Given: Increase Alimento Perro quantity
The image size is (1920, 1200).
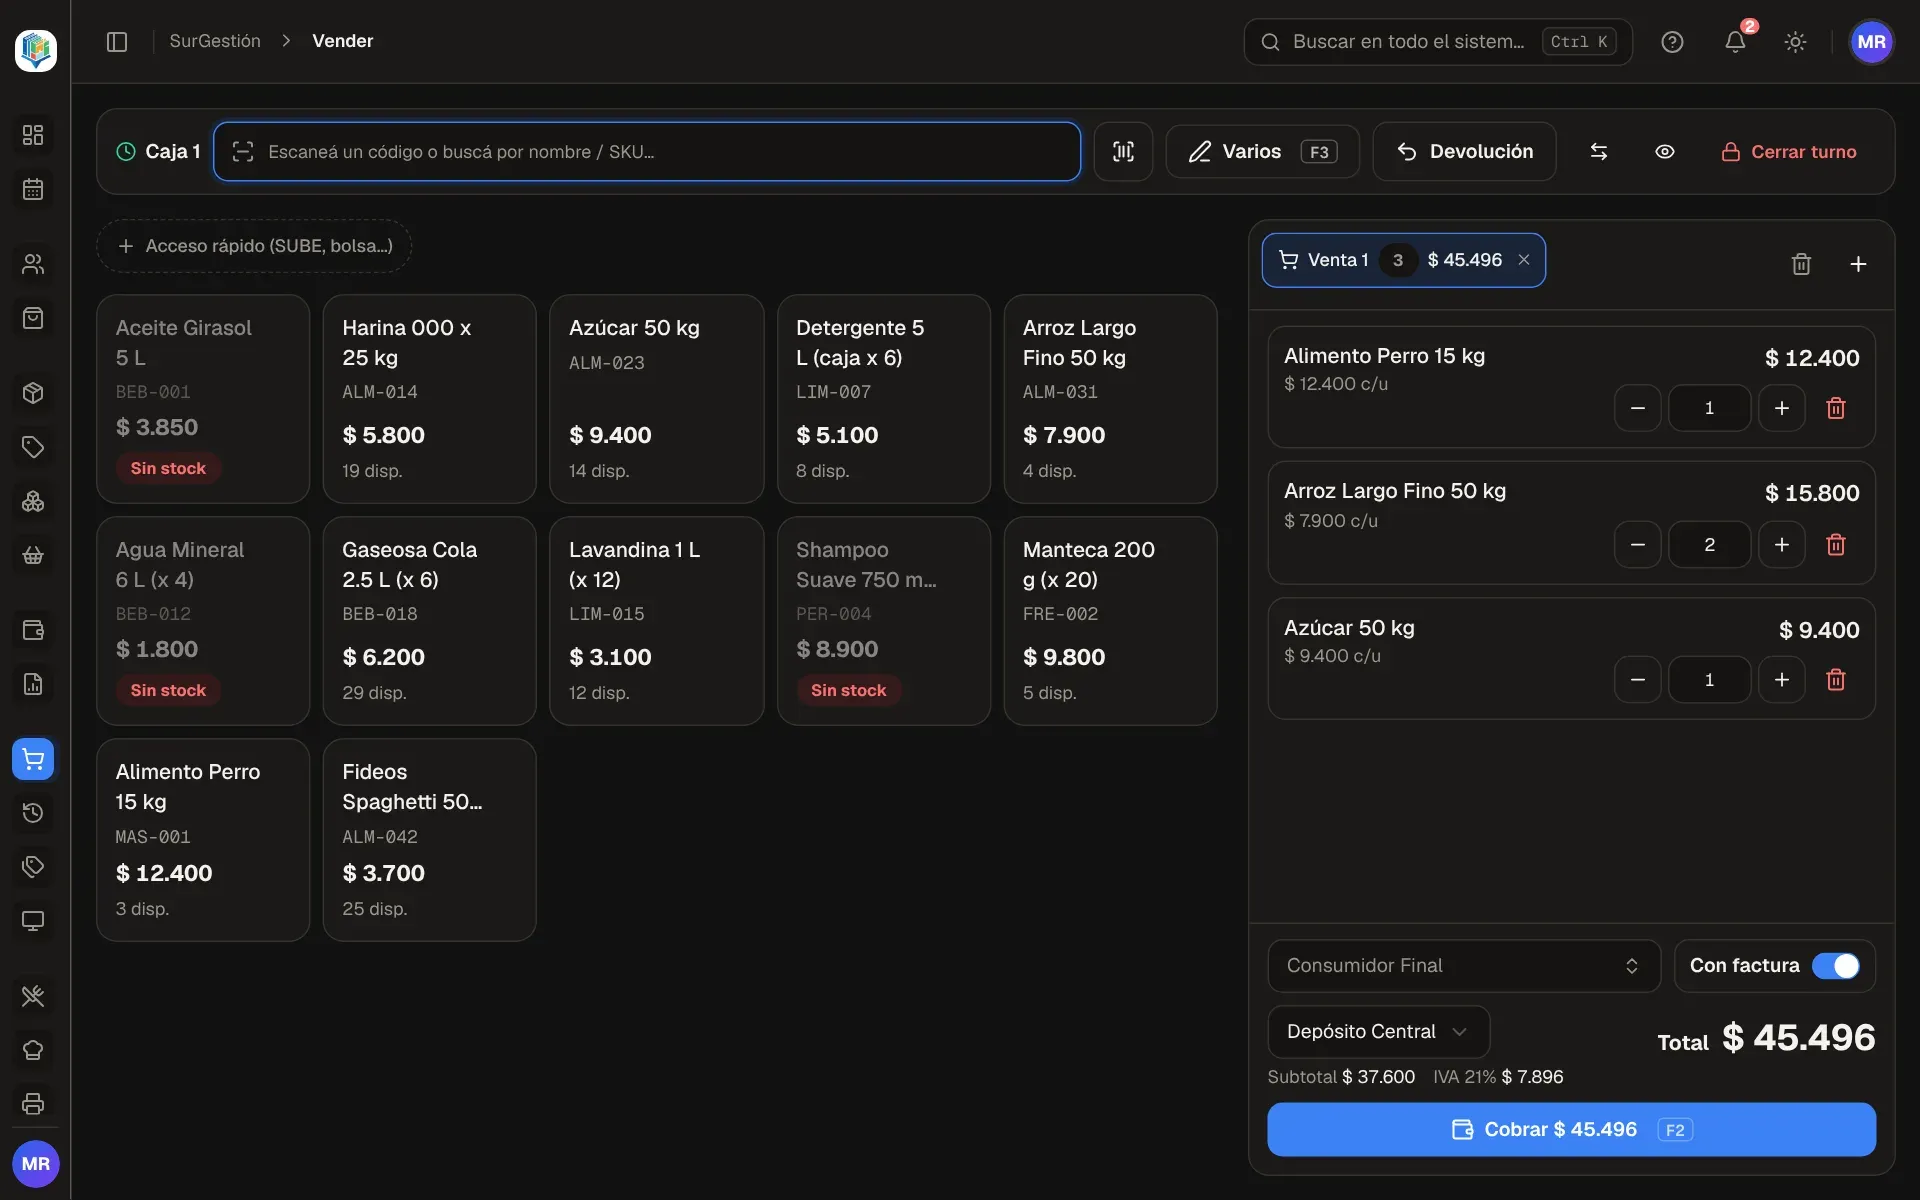Looking at the screenshot, I should tap(1781, 408).
